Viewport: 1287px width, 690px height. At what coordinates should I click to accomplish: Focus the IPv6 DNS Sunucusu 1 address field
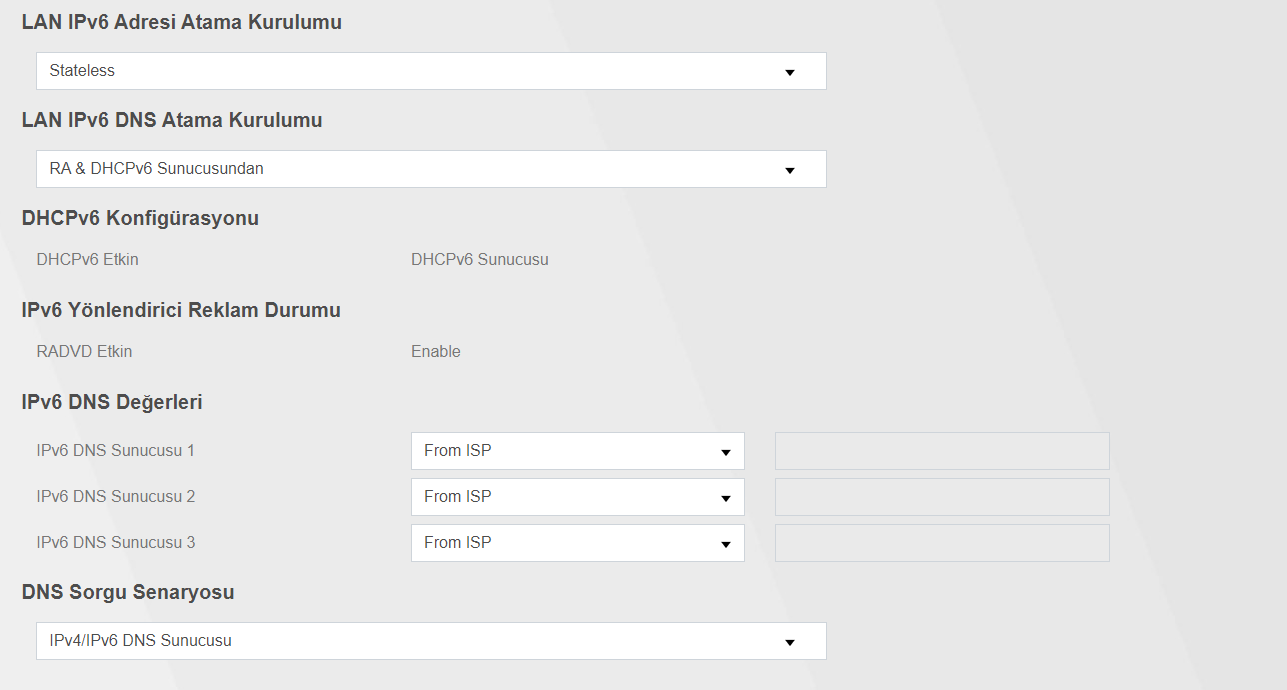[942, 451]
